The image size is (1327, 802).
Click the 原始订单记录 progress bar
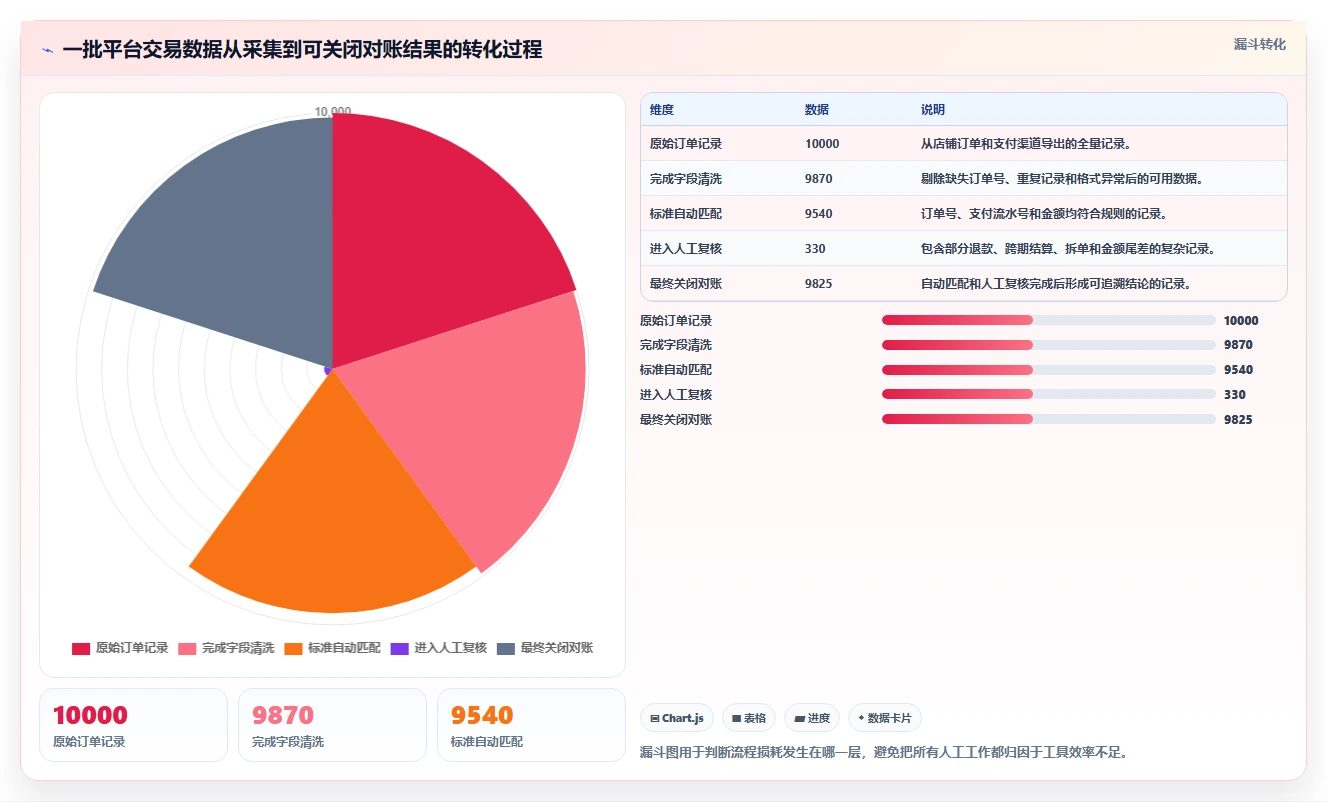click(1049, 321)
